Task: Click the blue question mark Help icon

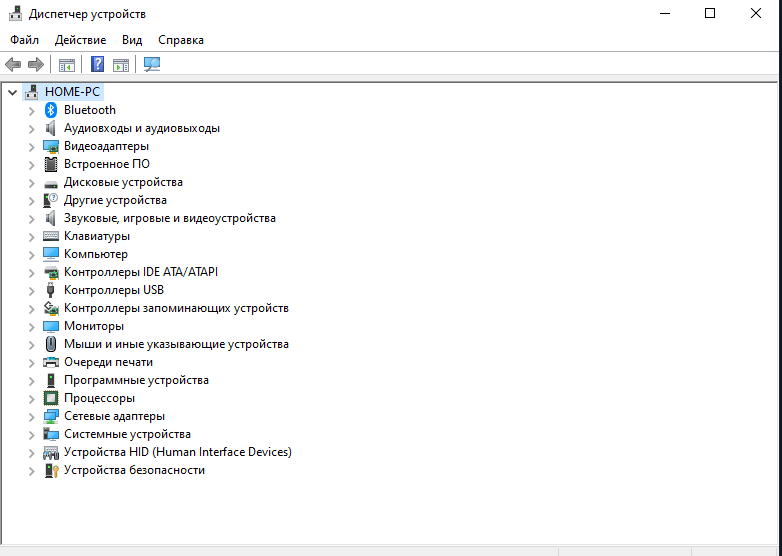Action: coord(97,64)
